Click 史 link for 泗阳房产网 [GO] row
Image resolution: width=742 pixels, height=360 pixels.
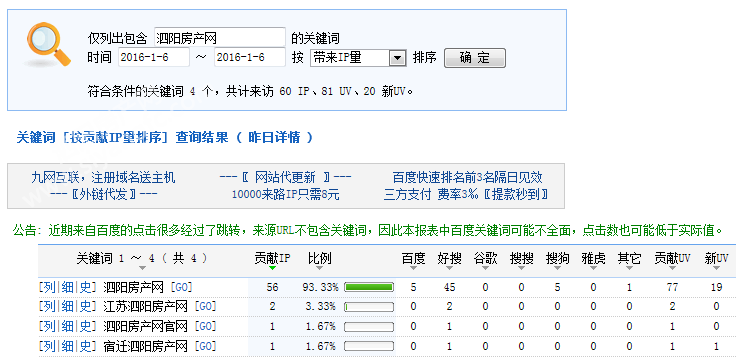point(85,287)
